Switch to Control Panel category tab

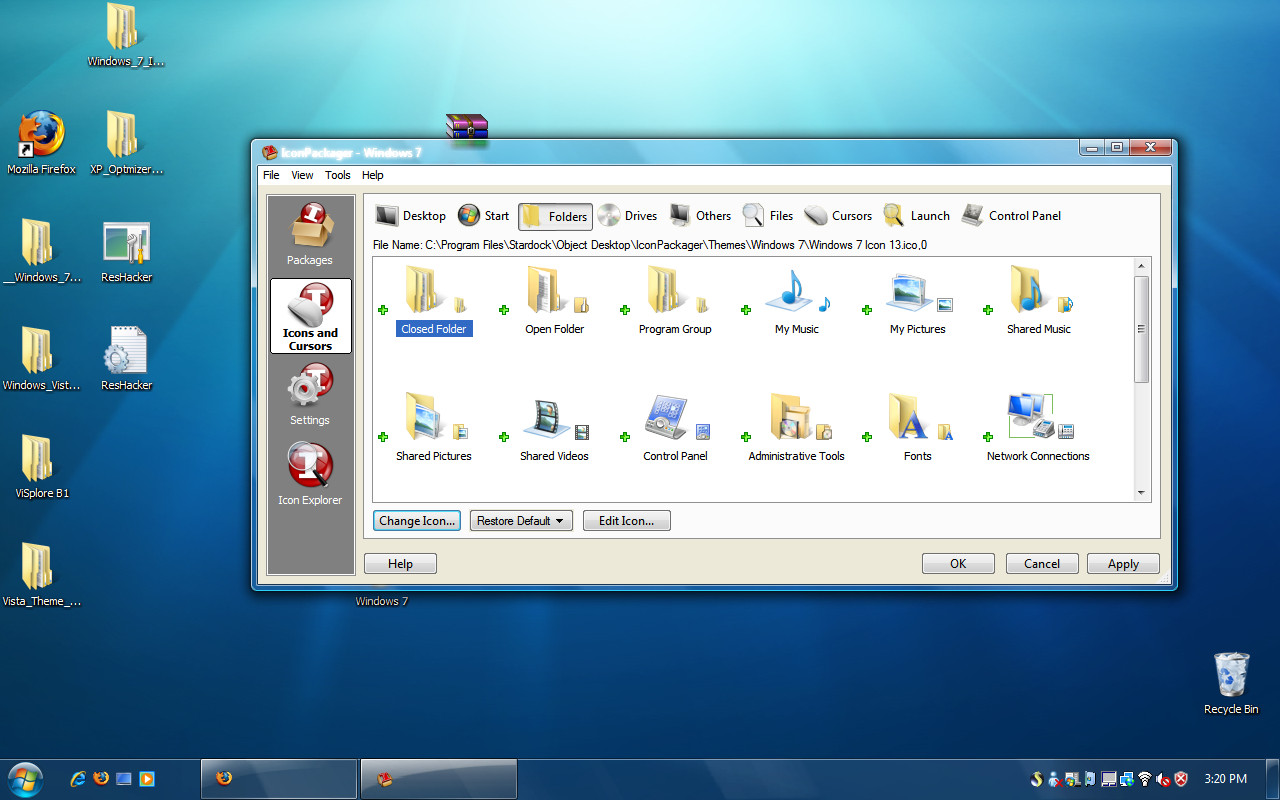(x=1011, y=216)
